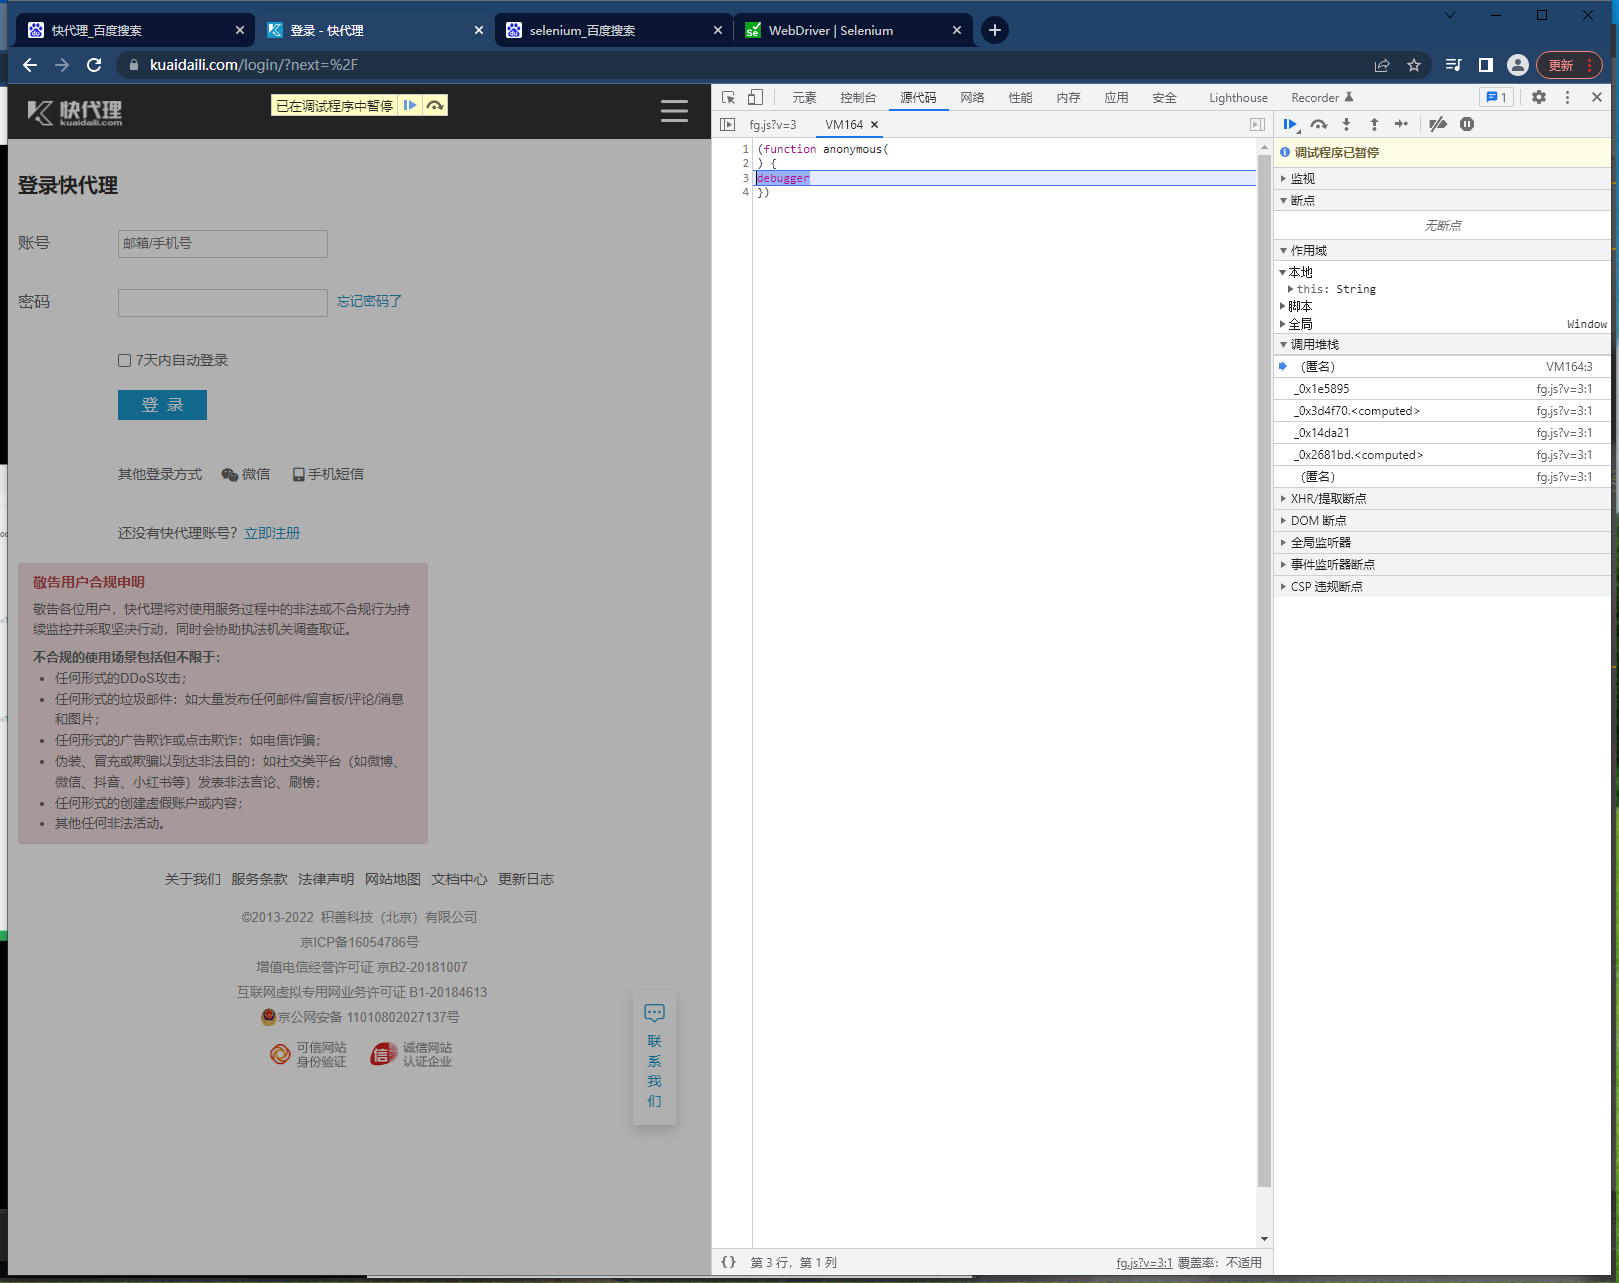Switch to 元素 Elements tab

tap(804, 97)
